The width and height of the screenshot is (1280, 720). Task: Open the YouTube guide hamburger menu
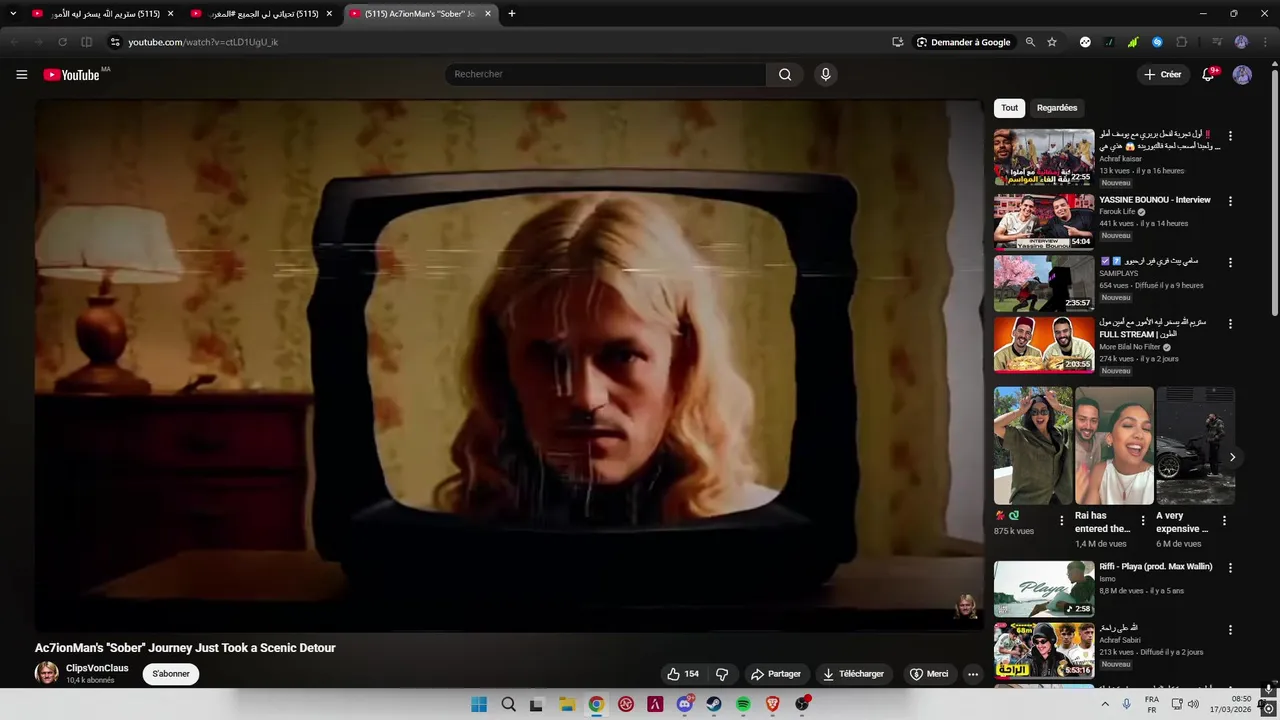[x=21, y=75]
